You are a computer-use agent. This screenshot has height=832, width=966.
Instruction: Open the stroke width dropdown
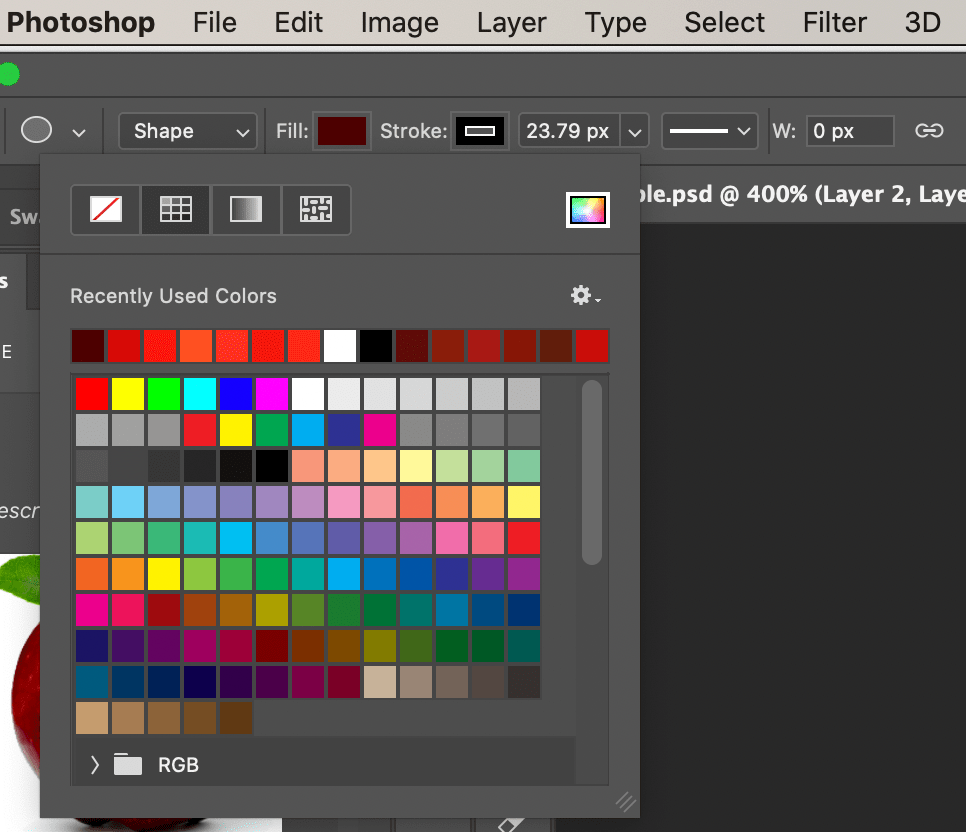click(x=634, y=130)
